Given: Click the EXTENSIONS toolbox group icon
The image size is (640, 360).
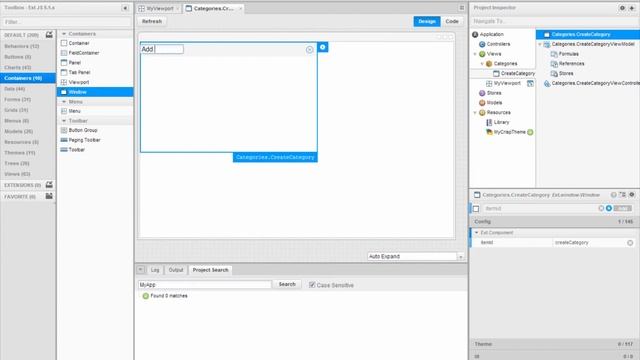Looking at the screenshot, I should point(49,185).
